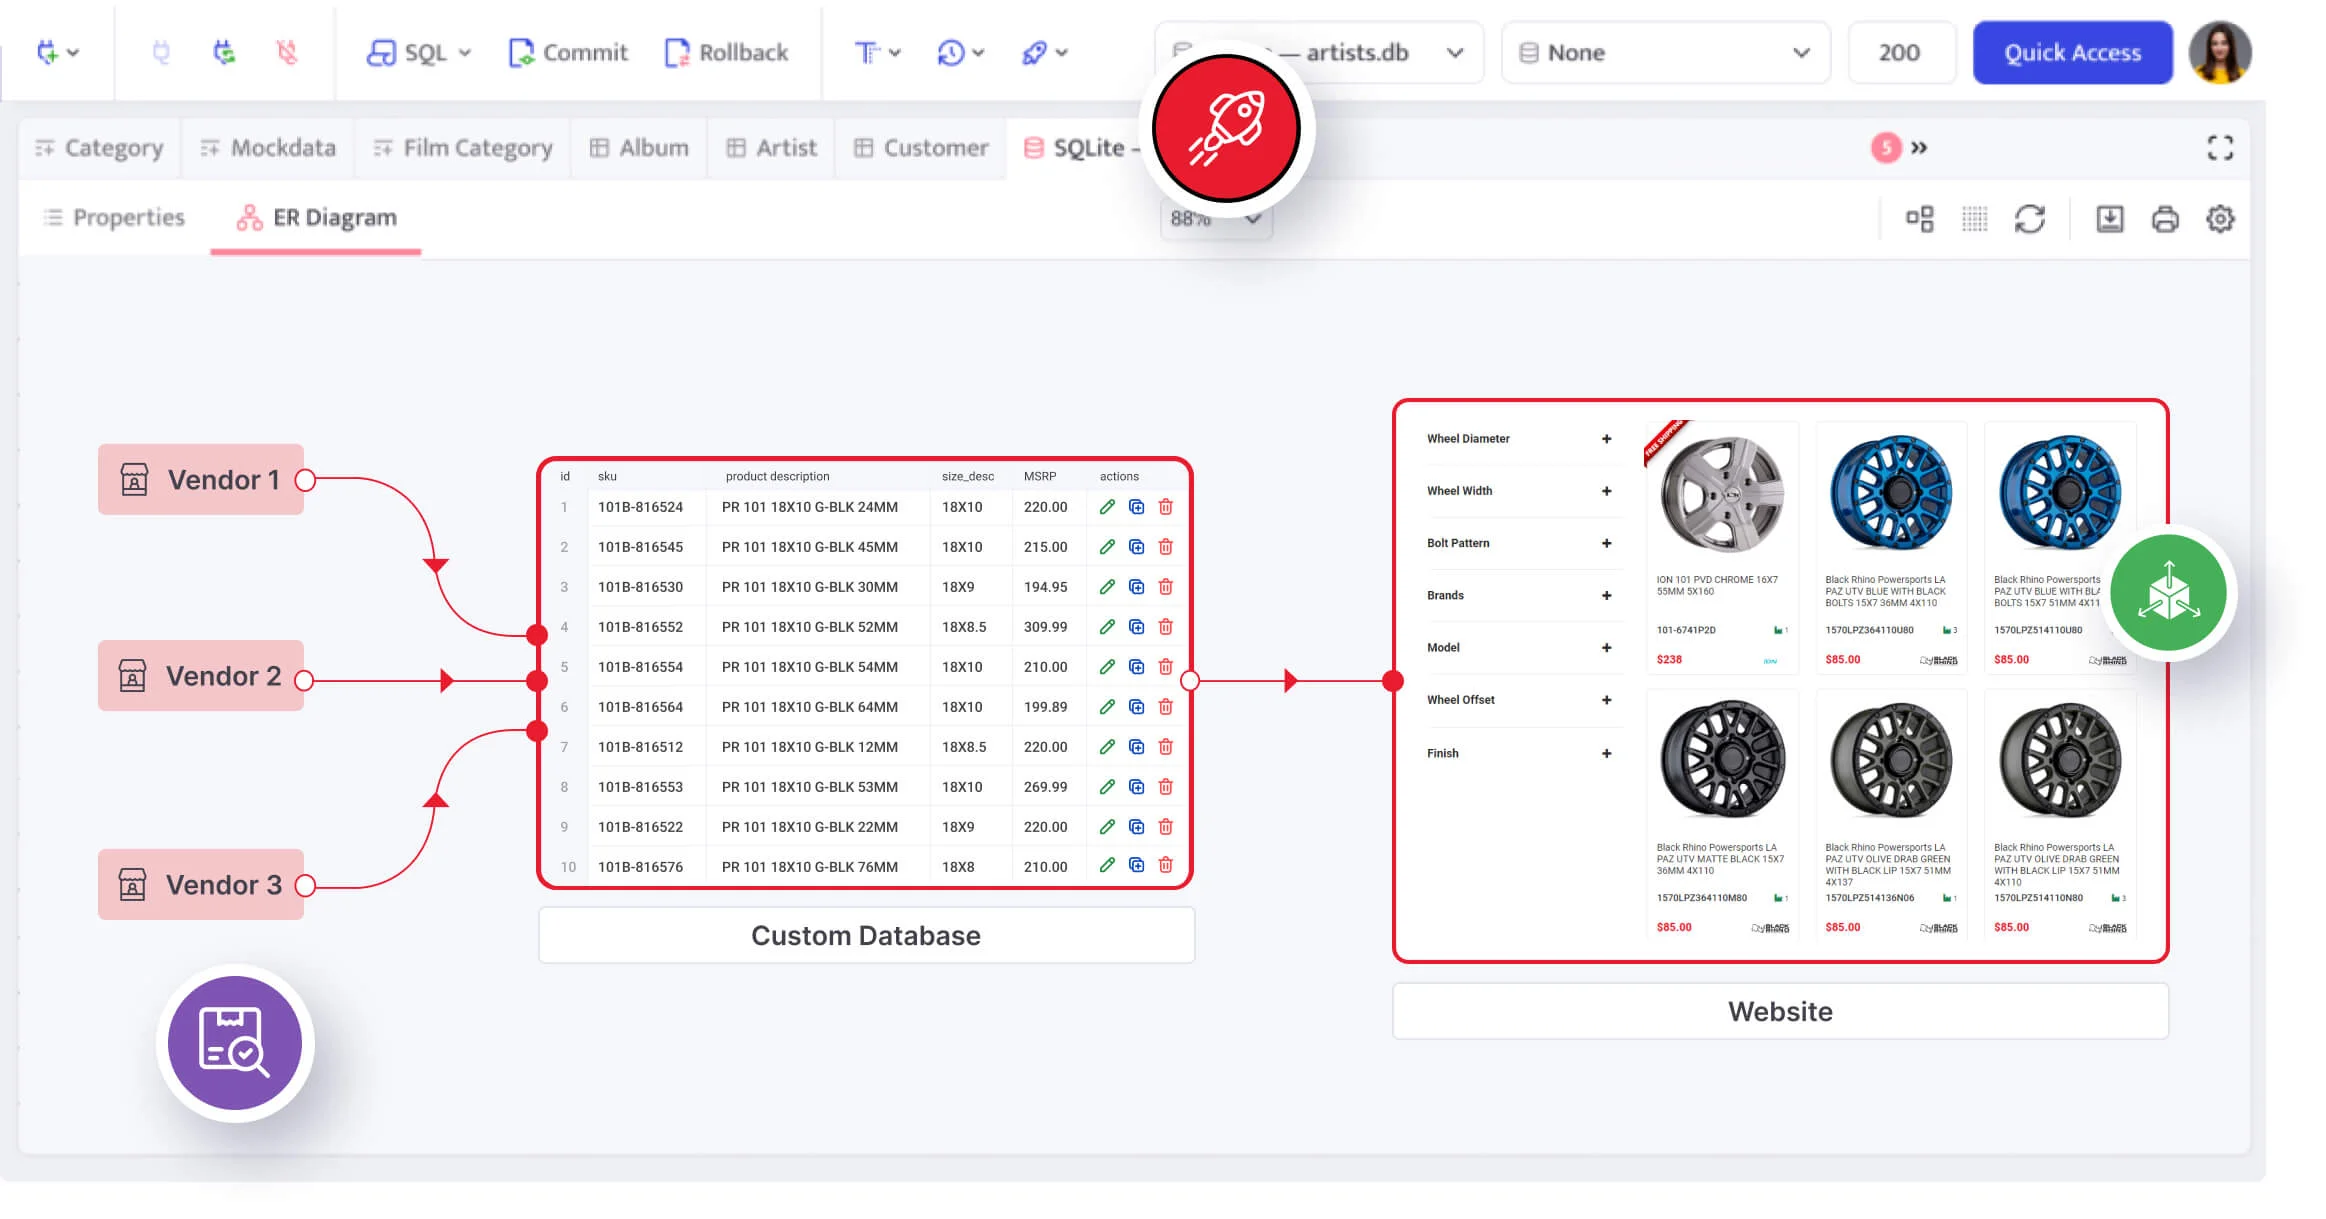Viewport: 2326px width, 1219px height.
Task: Switch to the Properties tab
Action: pos(114,218)
